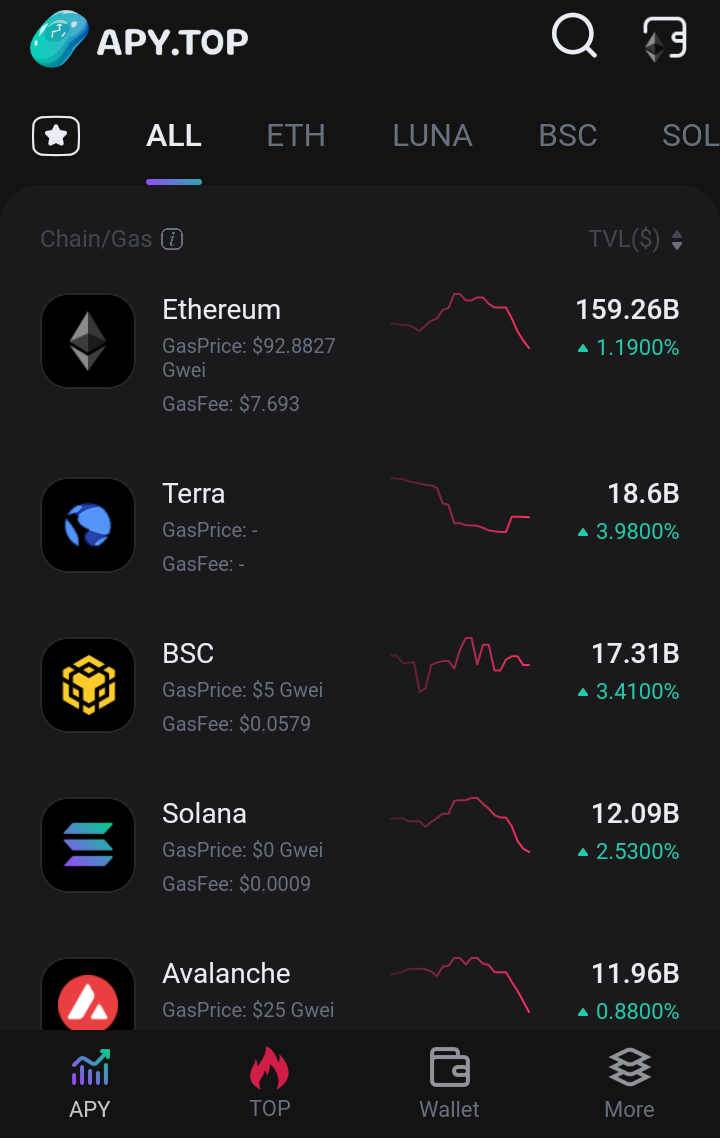The width and height of the screenshot is (720, 1141).
Task: Open the Ethereum wallet connect icon
Action: (x=665, y=39)
